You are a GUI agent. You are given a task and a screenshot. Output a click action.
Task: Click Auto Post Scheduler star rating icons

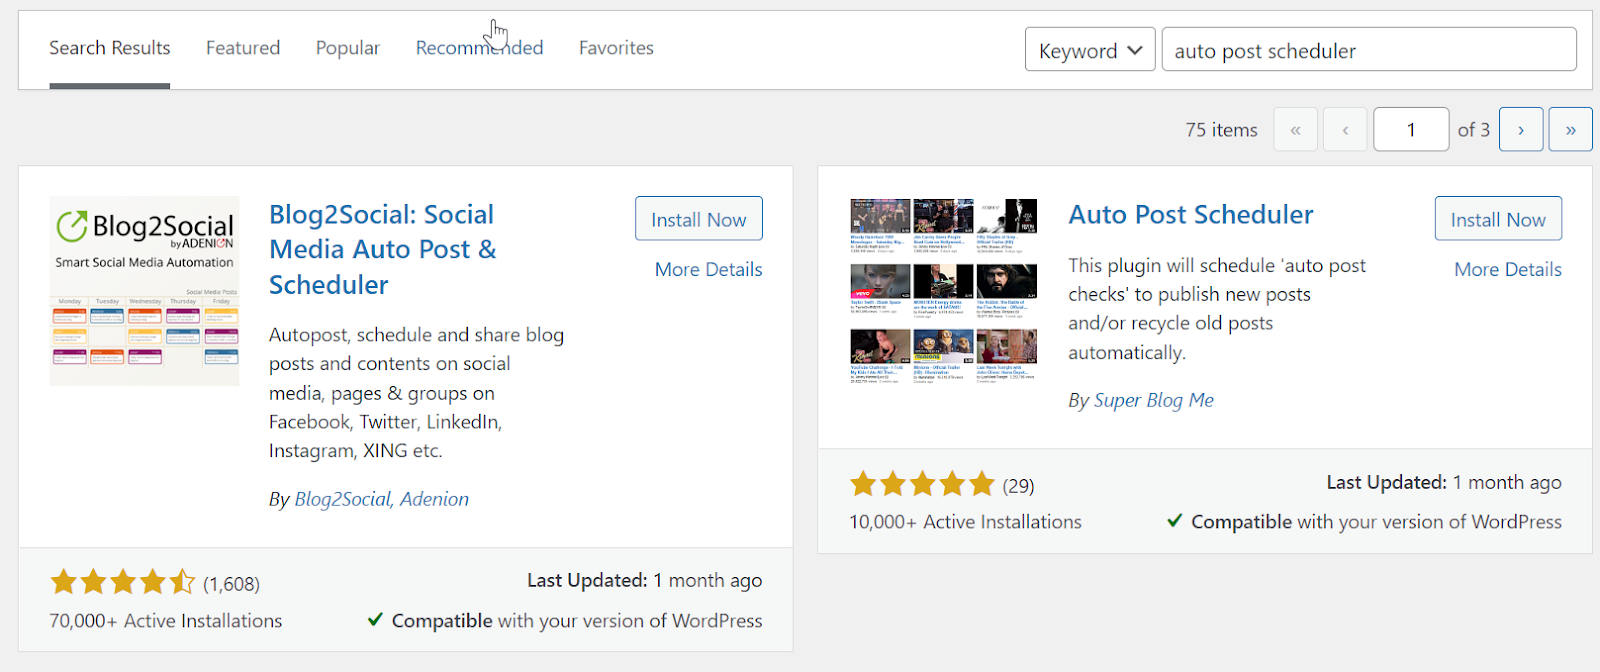click(x=923, y=485)
